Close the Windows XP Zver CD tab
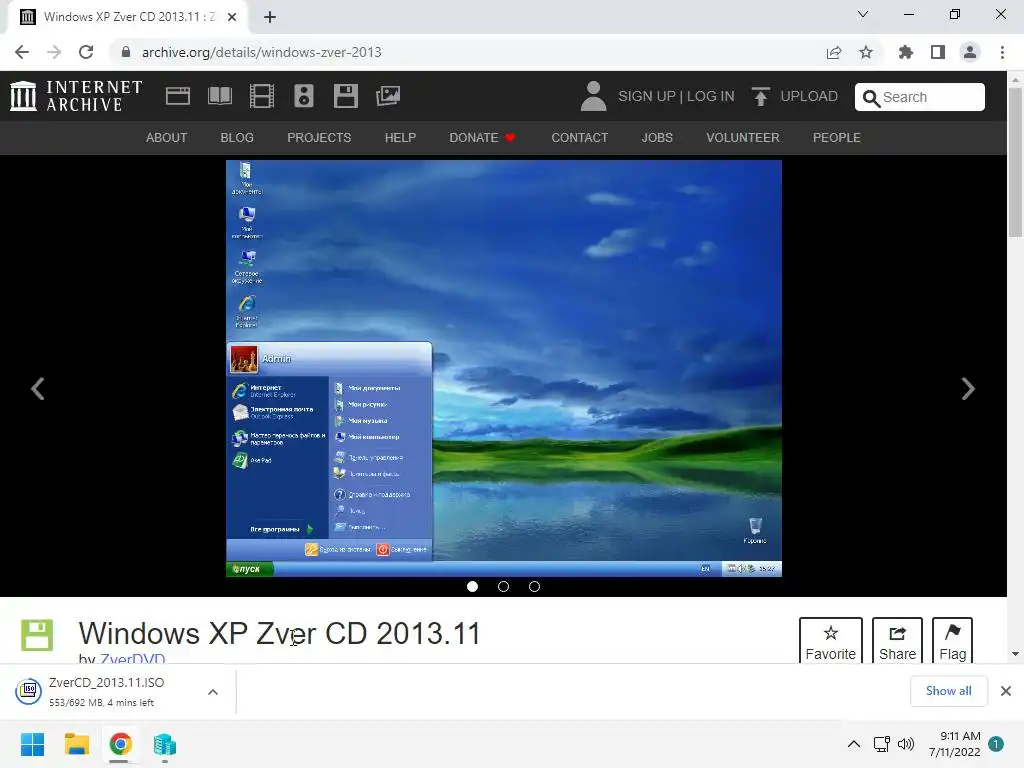The width and height of the screenshot is (1024, 768). coord(232,17)
